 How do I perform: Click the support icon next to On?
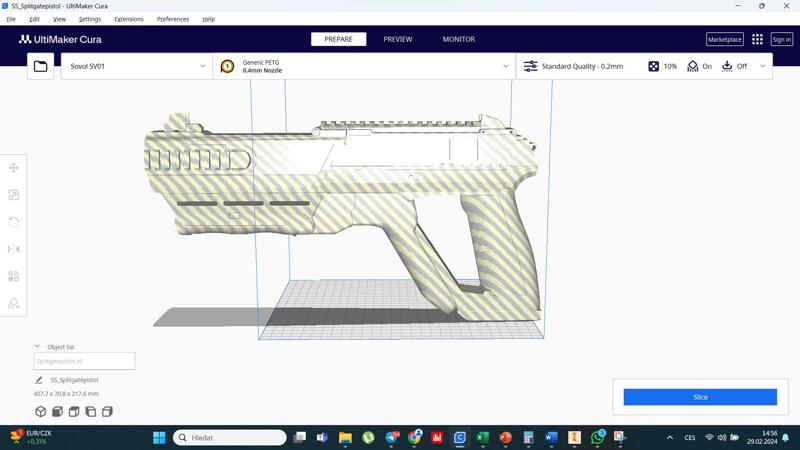tap(692, 66)
